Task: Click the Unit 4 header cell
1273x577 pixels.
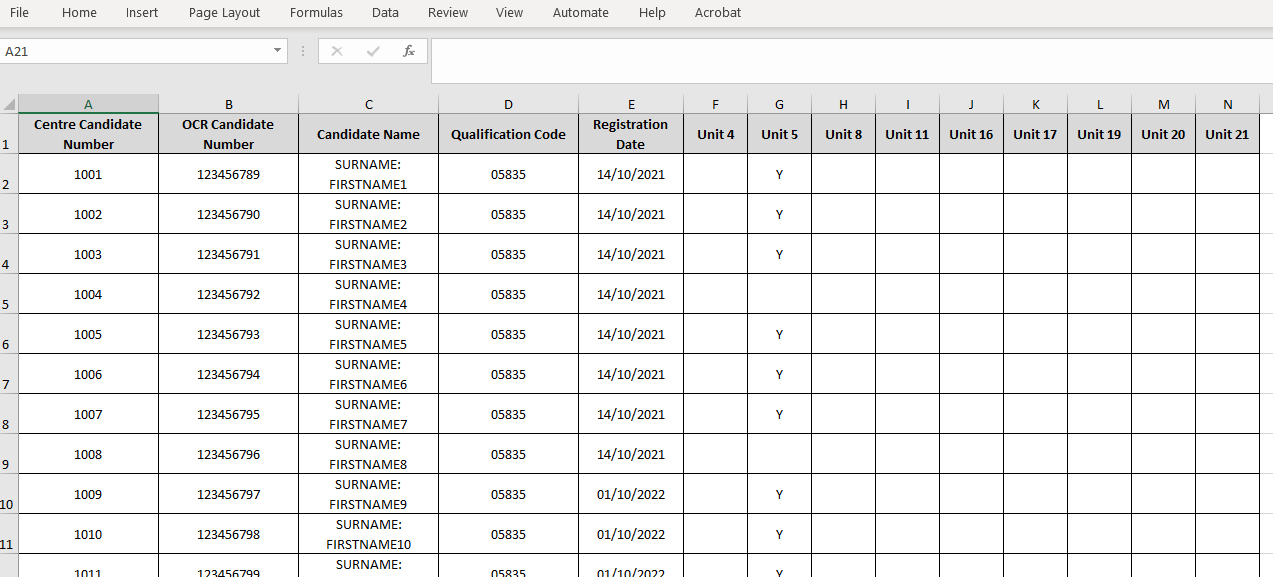Action: click(715, 134)
